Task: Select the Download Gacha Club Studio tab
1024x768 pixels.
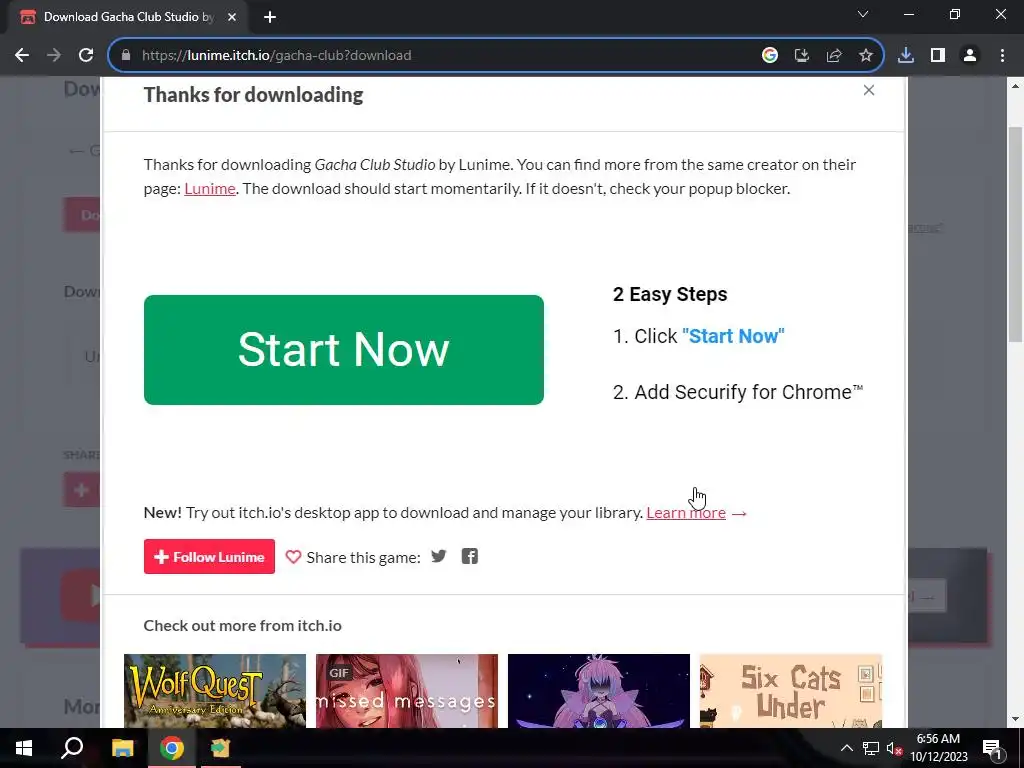Action: (x=128, y=17)
